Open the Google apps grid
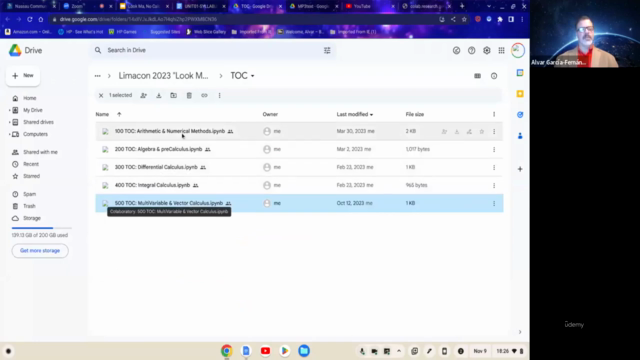The height and width of the screenshot is (360, 640). coord(501,51)
